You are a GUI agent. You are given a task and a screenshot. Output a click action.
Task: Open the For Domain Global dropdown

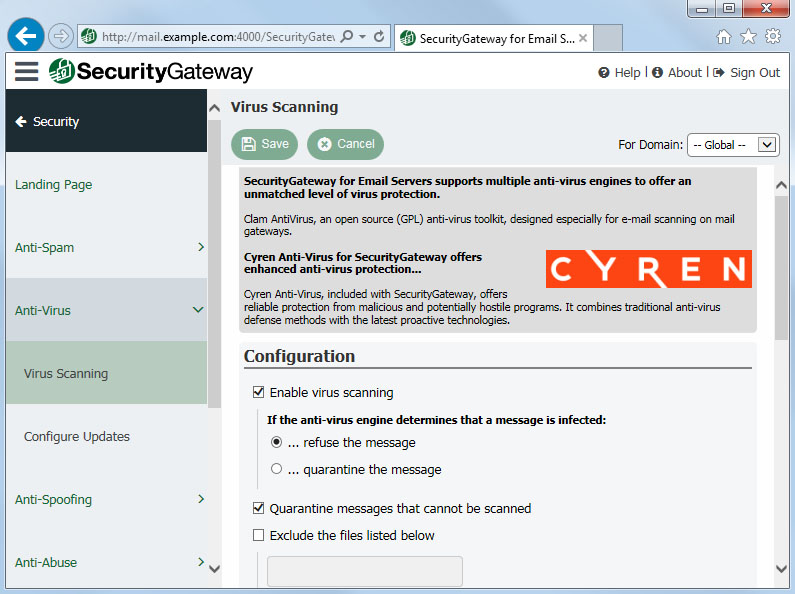pos(733,145)
